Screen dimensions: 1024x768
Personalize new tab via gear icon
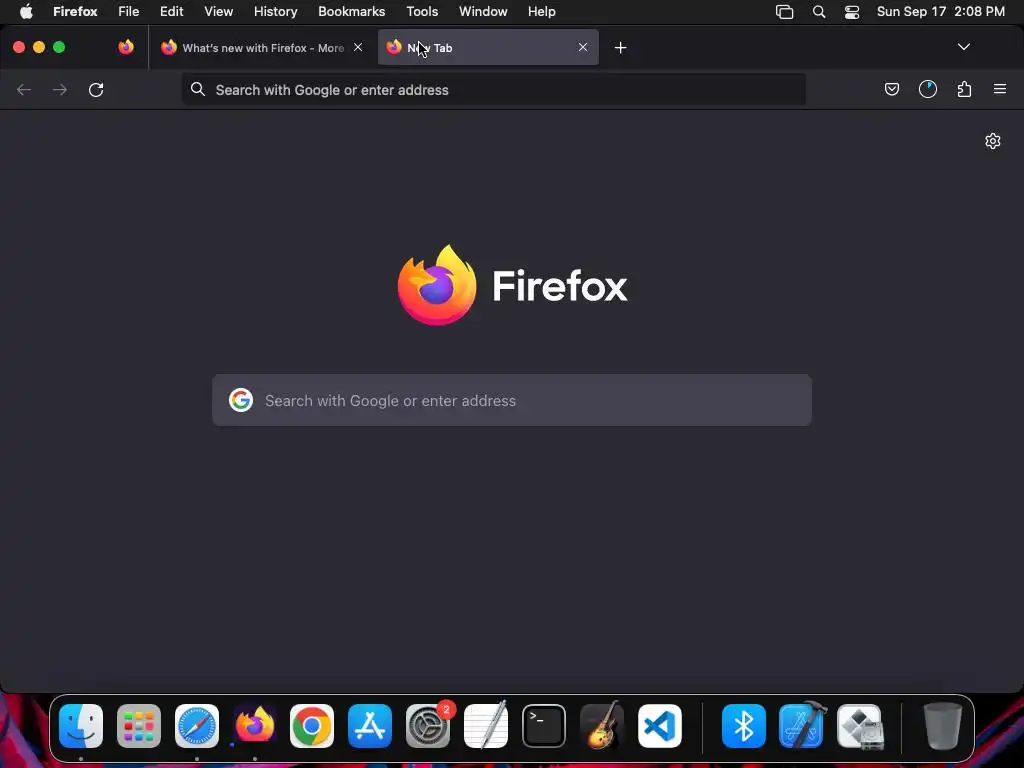pos(993,141)
